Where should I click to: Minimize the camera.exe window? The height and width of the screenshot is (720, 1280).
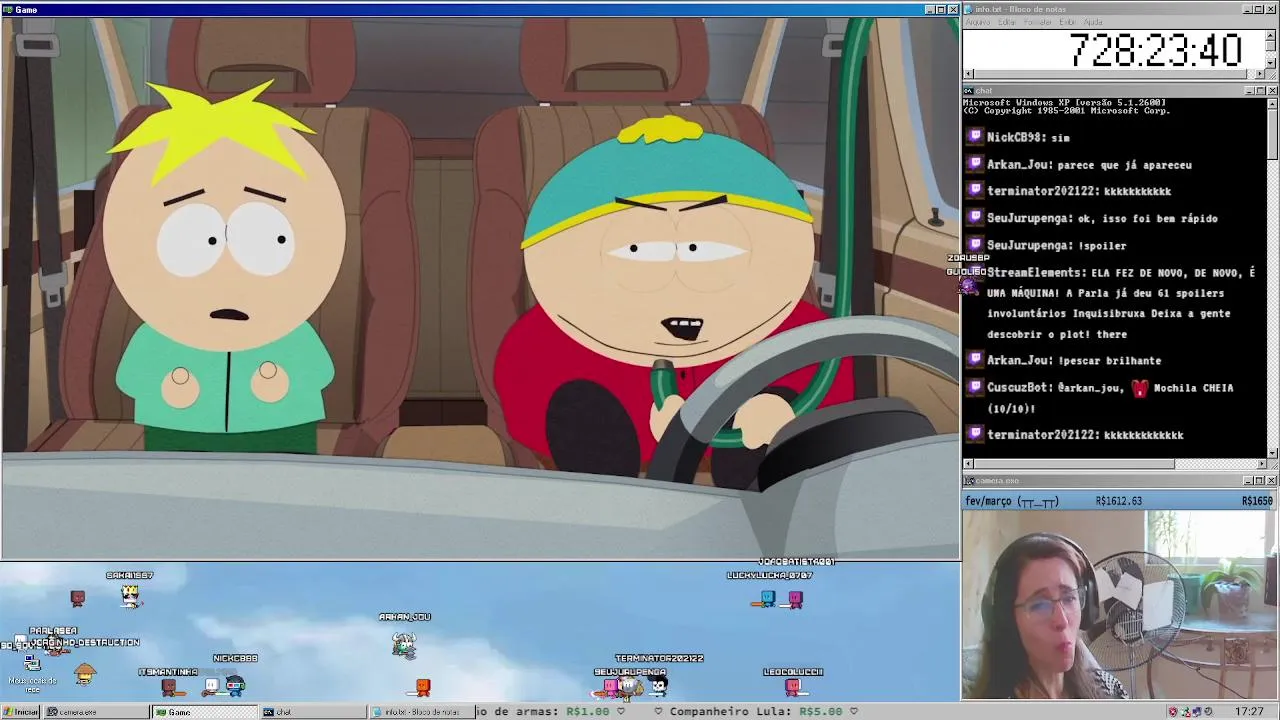tap(1249, 481)
